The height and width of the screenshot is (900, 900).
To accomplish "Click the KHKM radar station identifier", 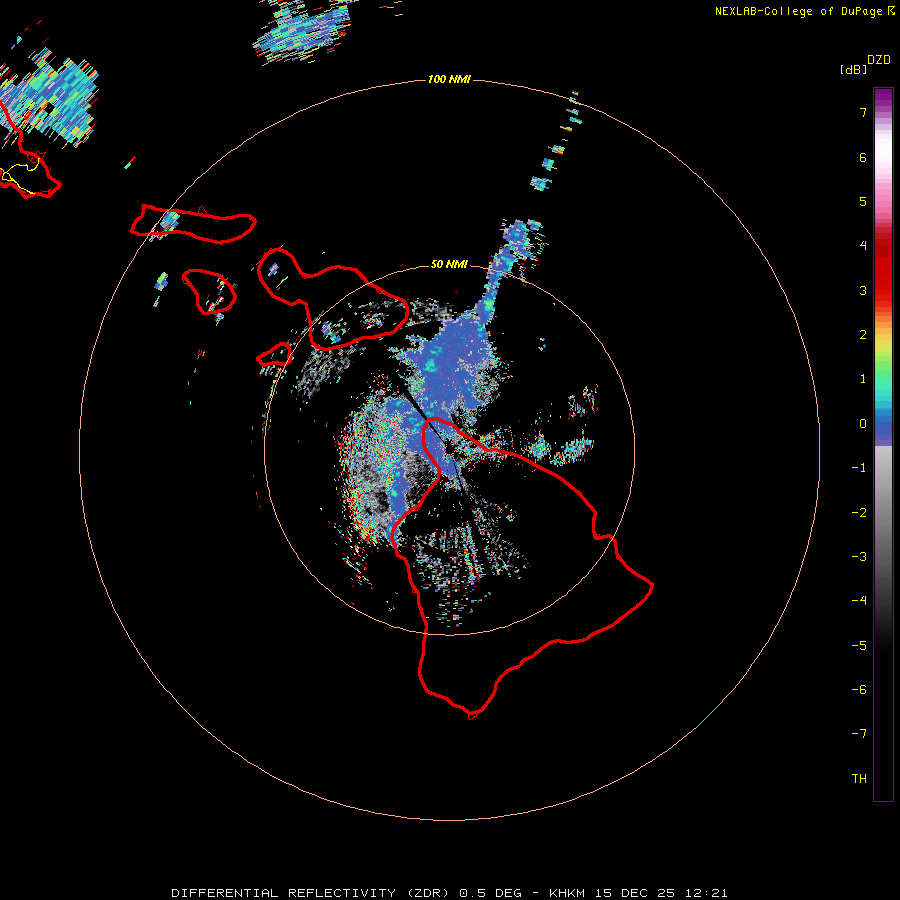I will [x=568, y=893].
